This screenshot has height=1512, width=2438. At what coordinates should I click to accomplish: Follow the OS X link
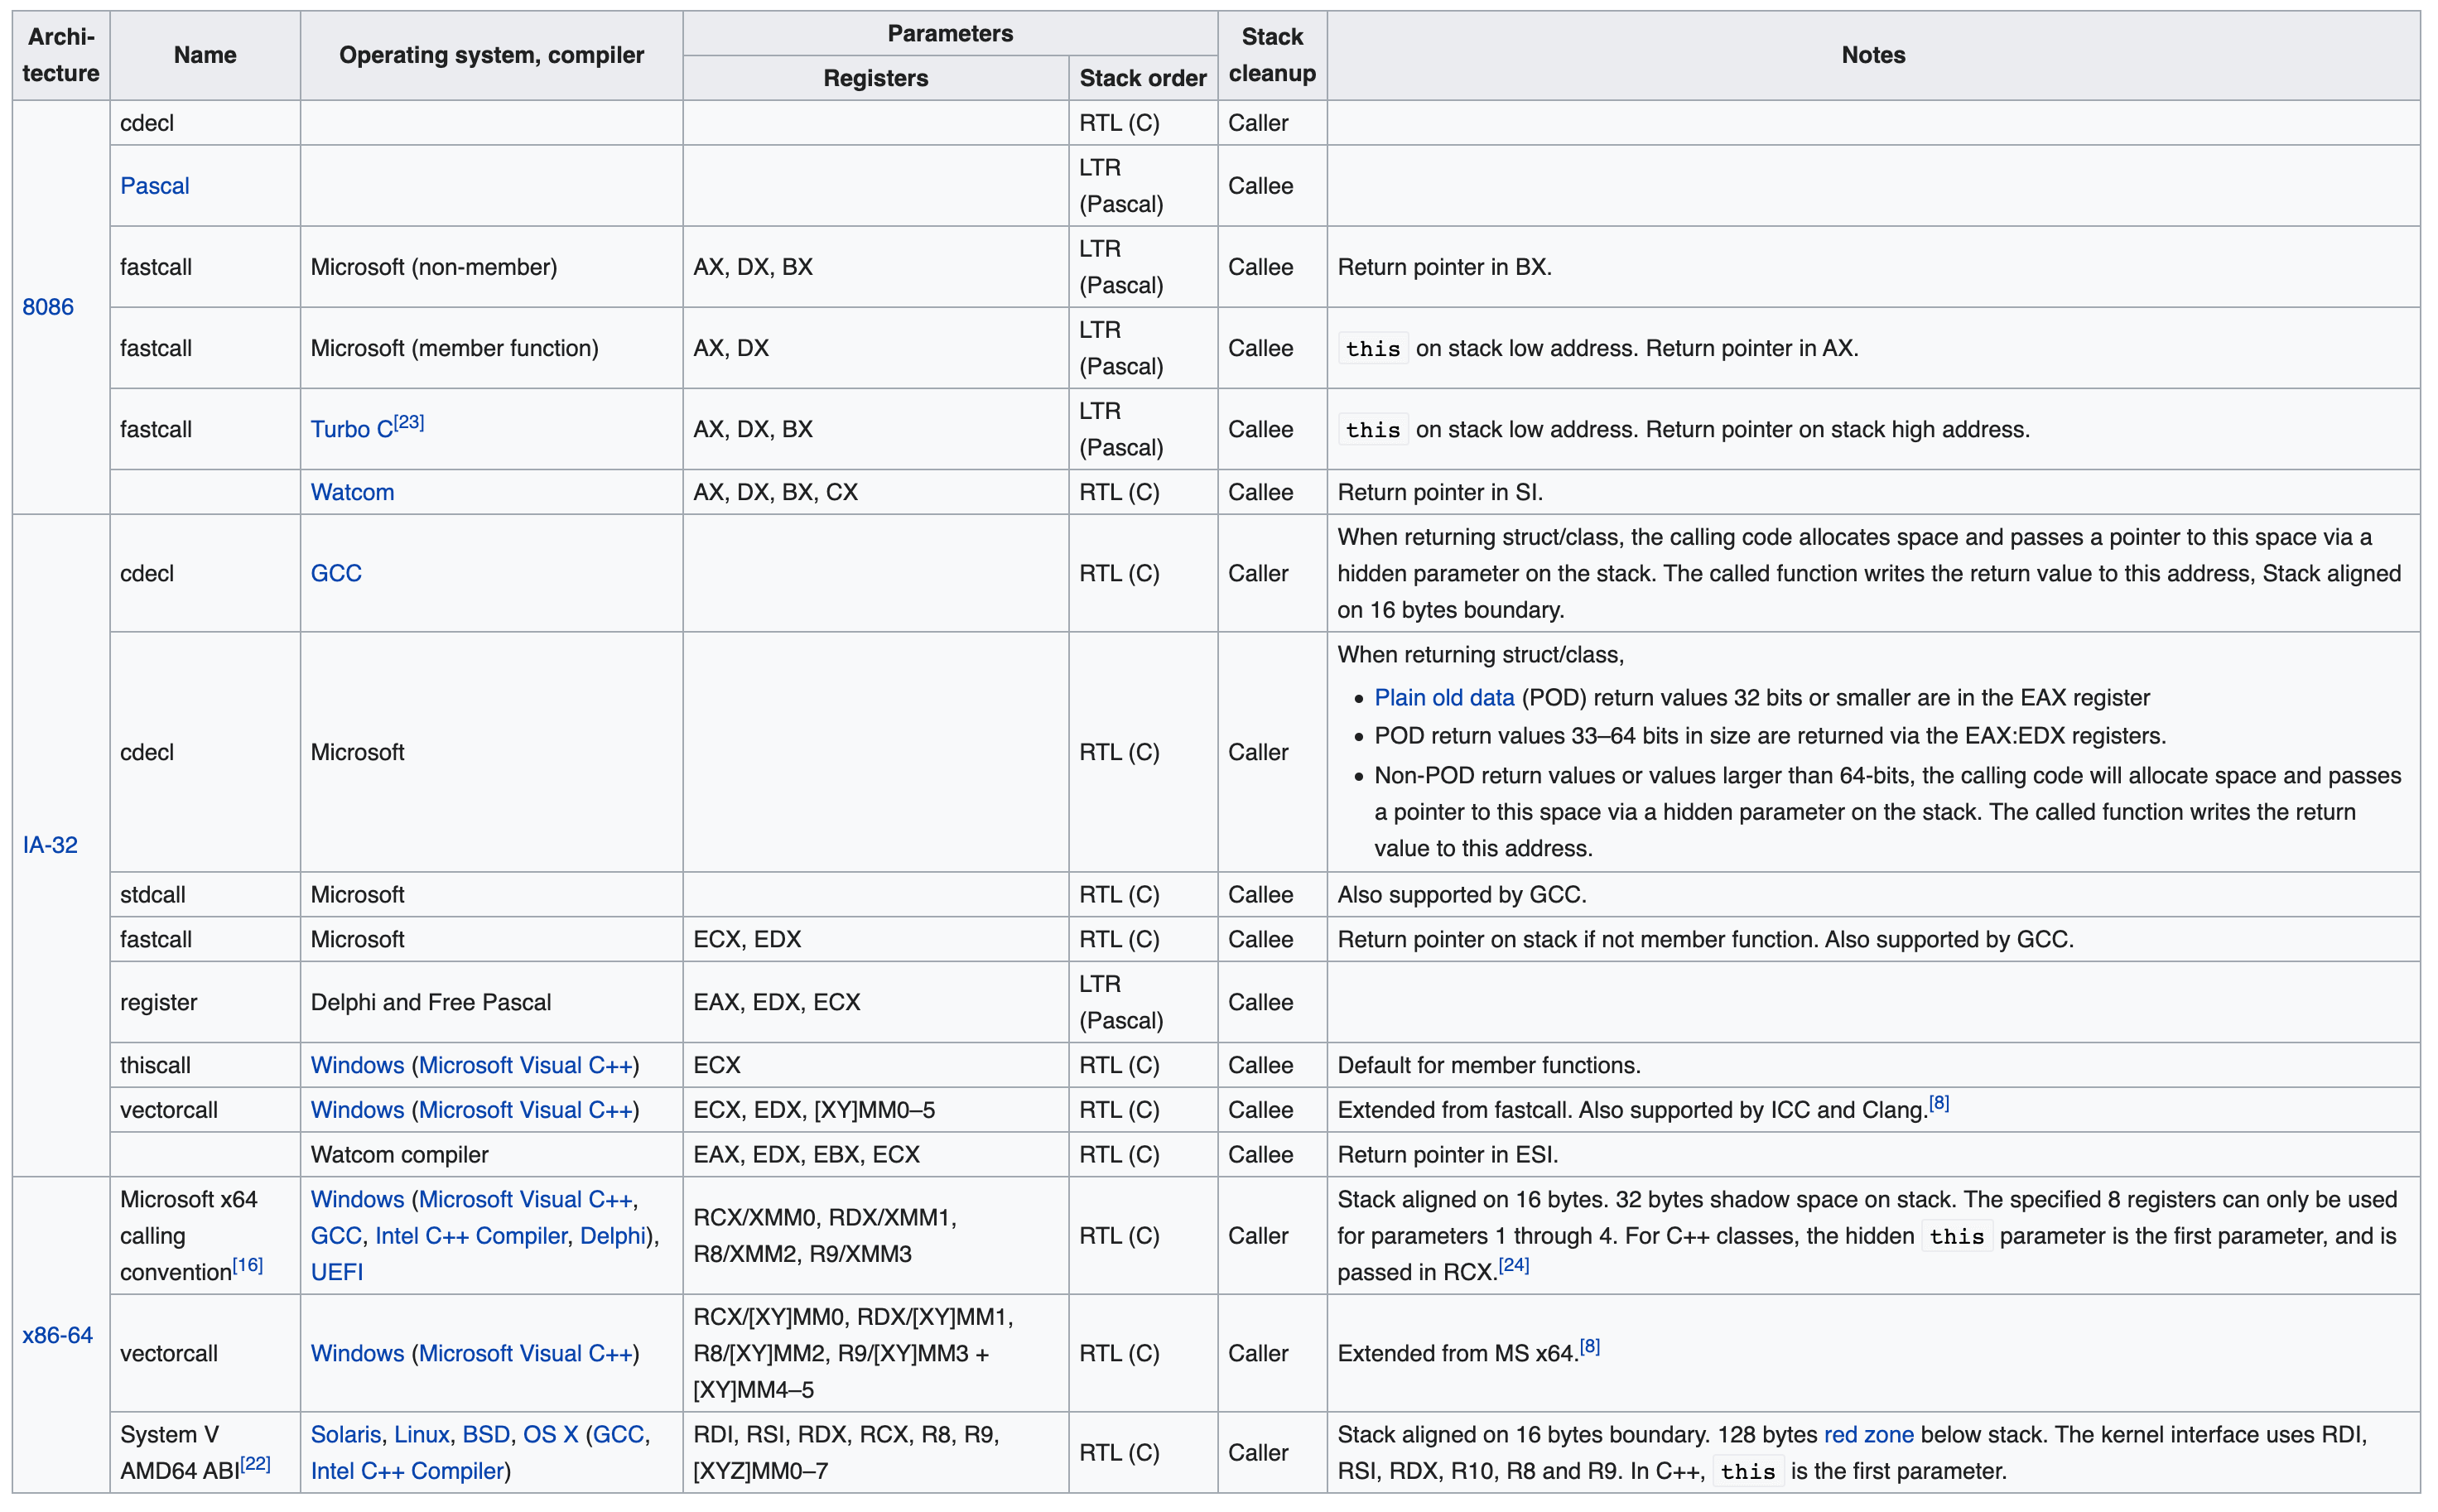pyautogui.click(x=550, y=1434)
